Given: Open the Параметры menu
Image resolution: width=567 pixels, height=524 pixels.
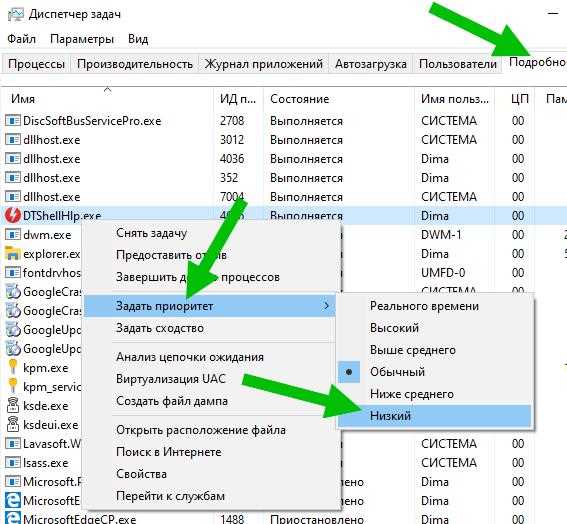Looking at the screenshot, I should [x=82, y=39].
